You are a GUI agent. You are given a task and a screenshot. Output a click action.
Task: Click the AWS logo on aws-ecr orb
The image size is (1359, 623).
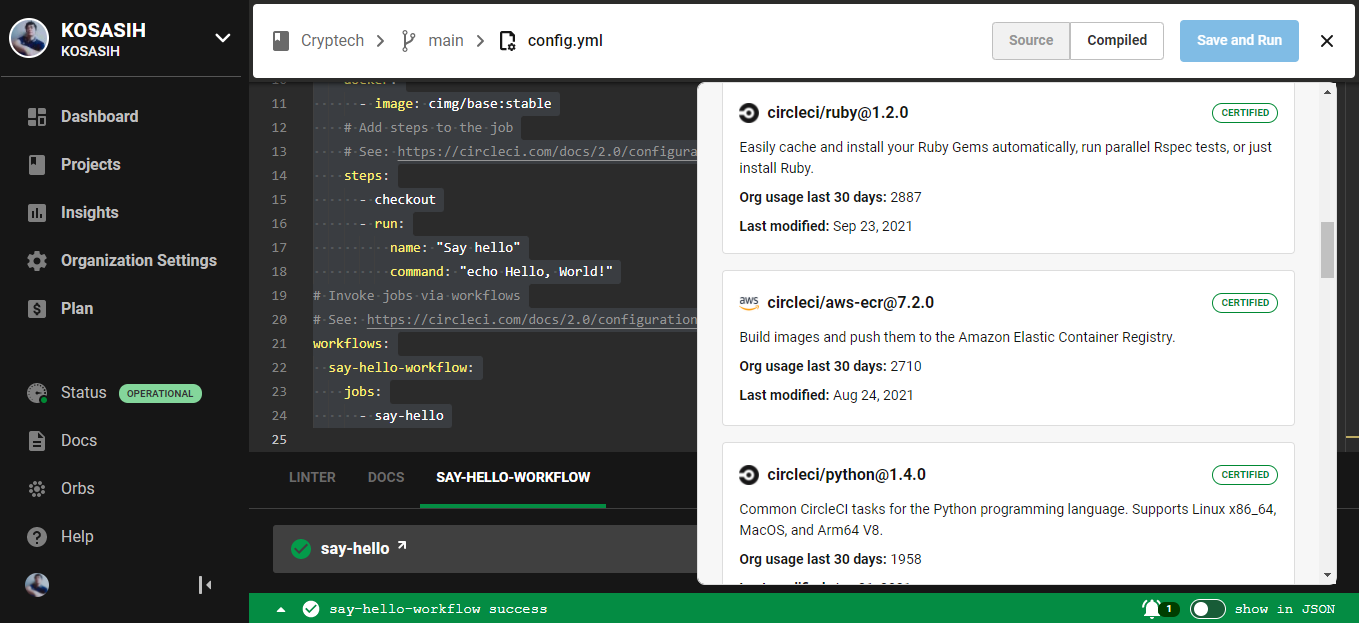[x=749, y=303]
